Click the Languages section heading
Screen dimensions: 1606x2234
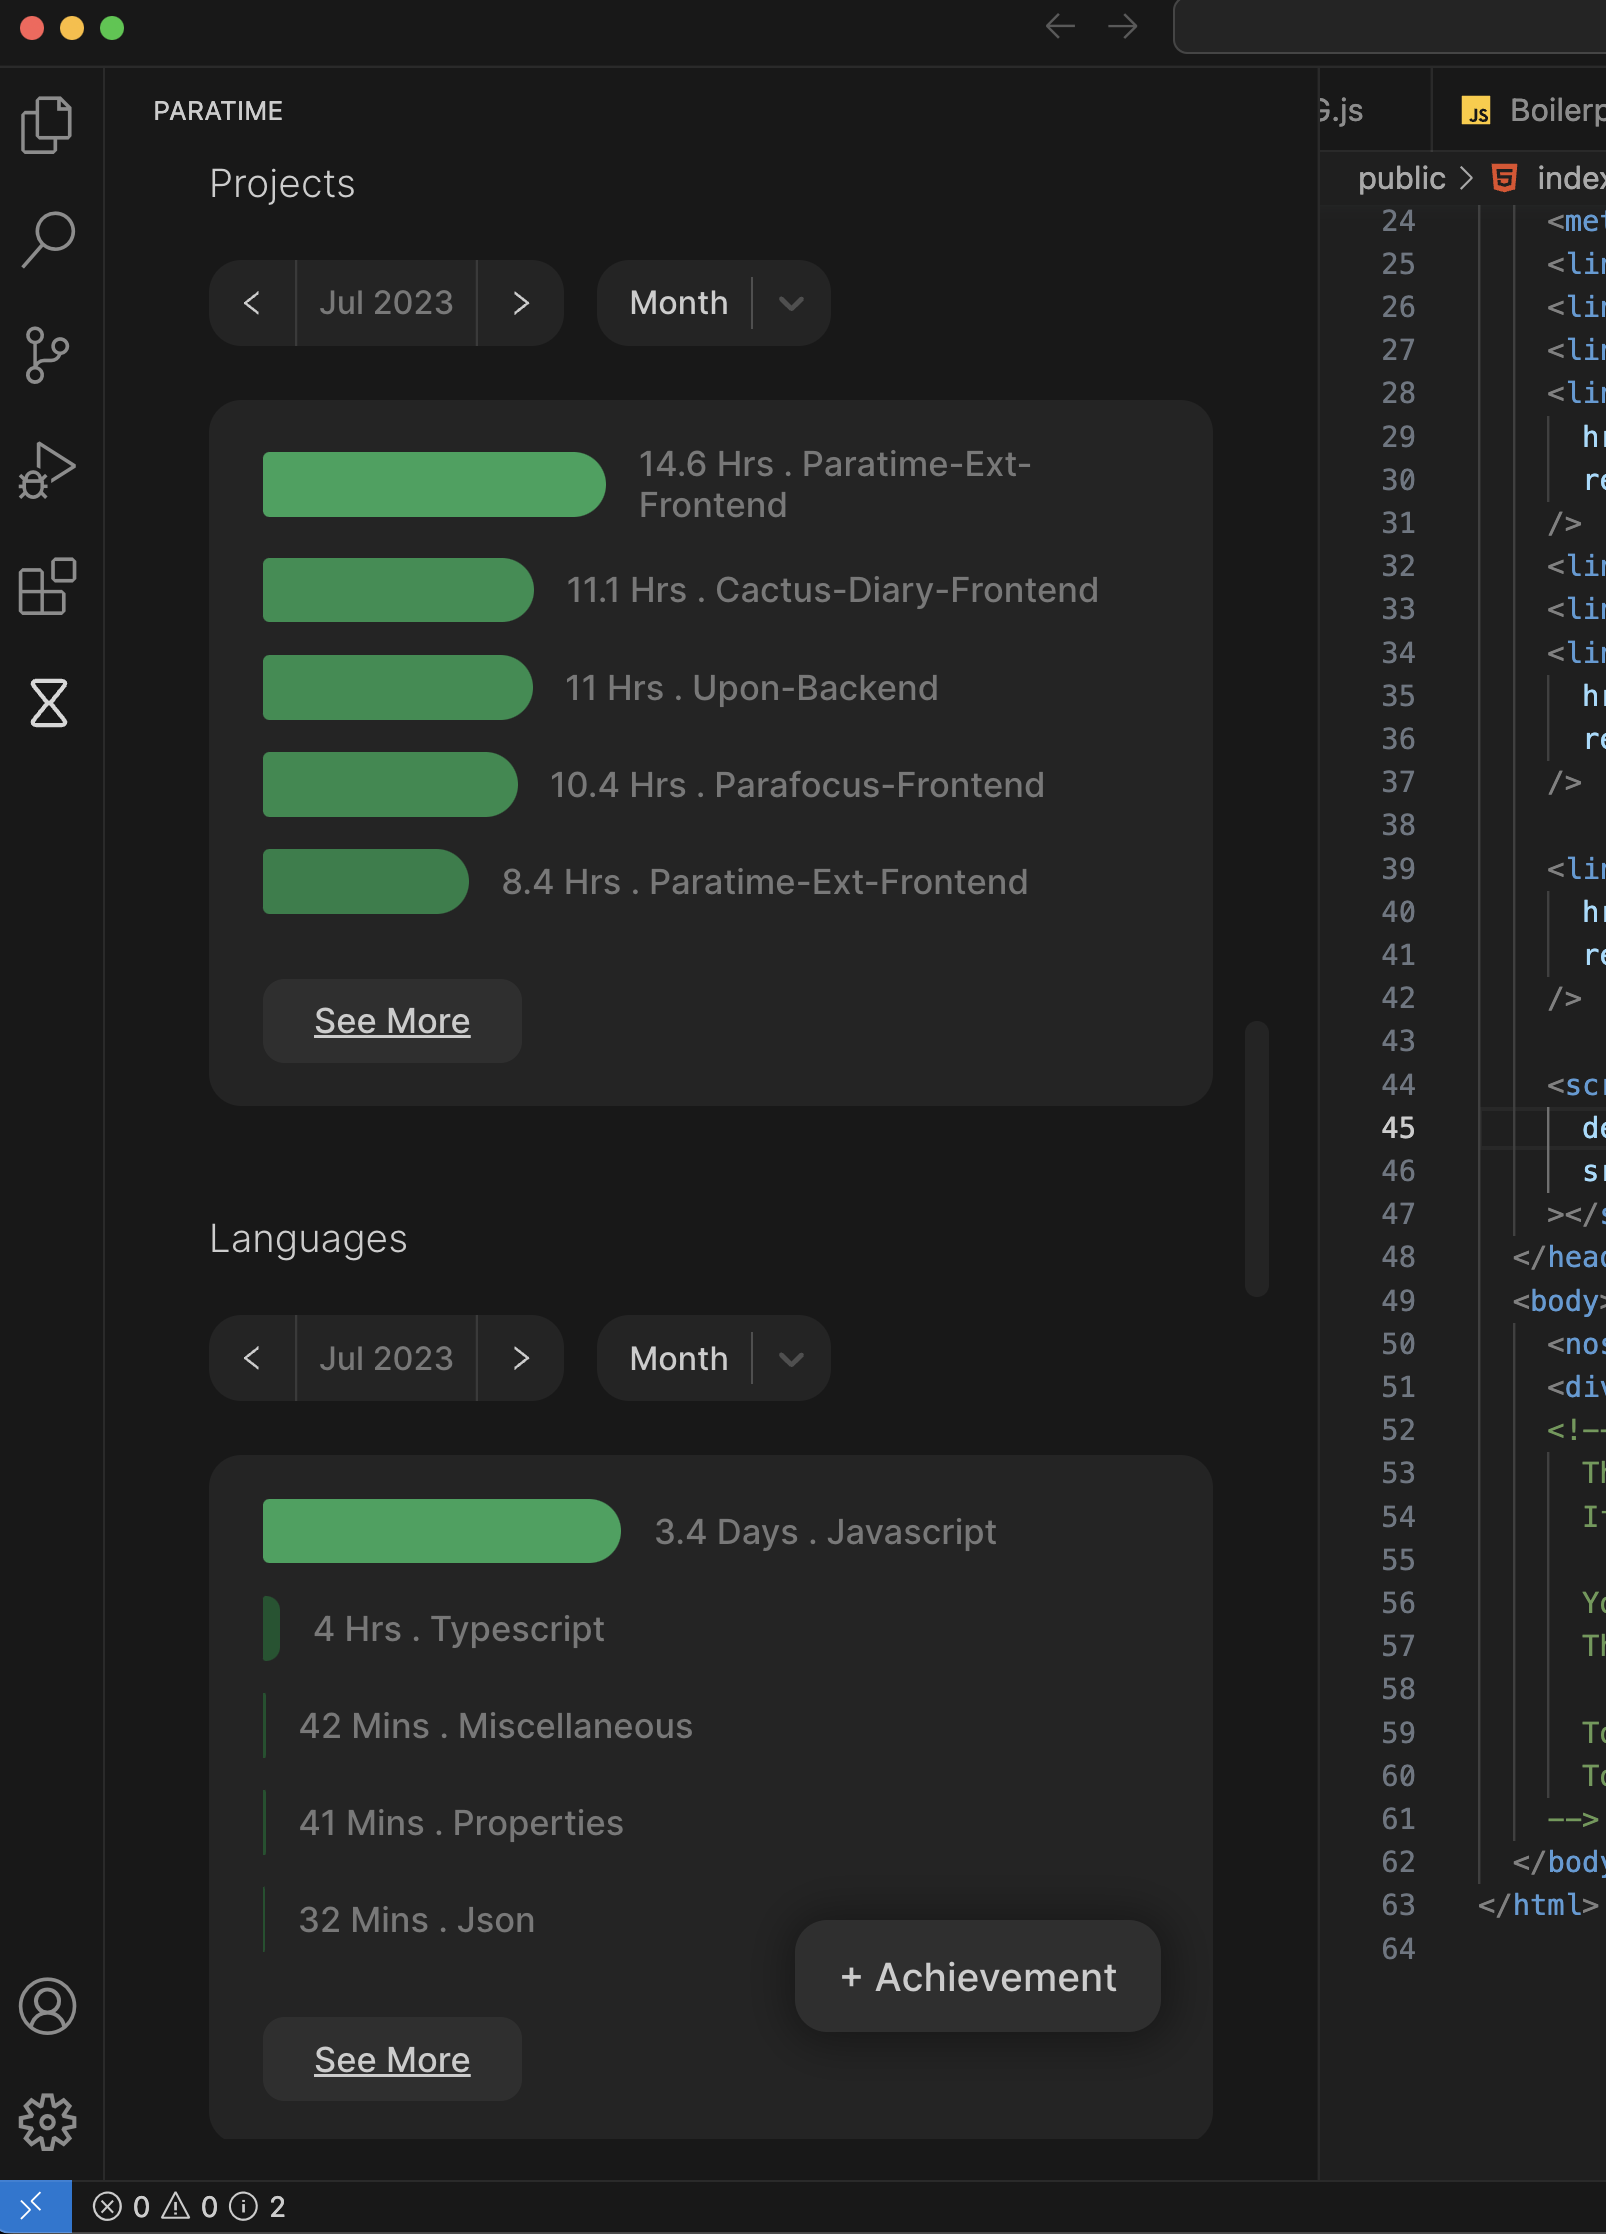308,1239
